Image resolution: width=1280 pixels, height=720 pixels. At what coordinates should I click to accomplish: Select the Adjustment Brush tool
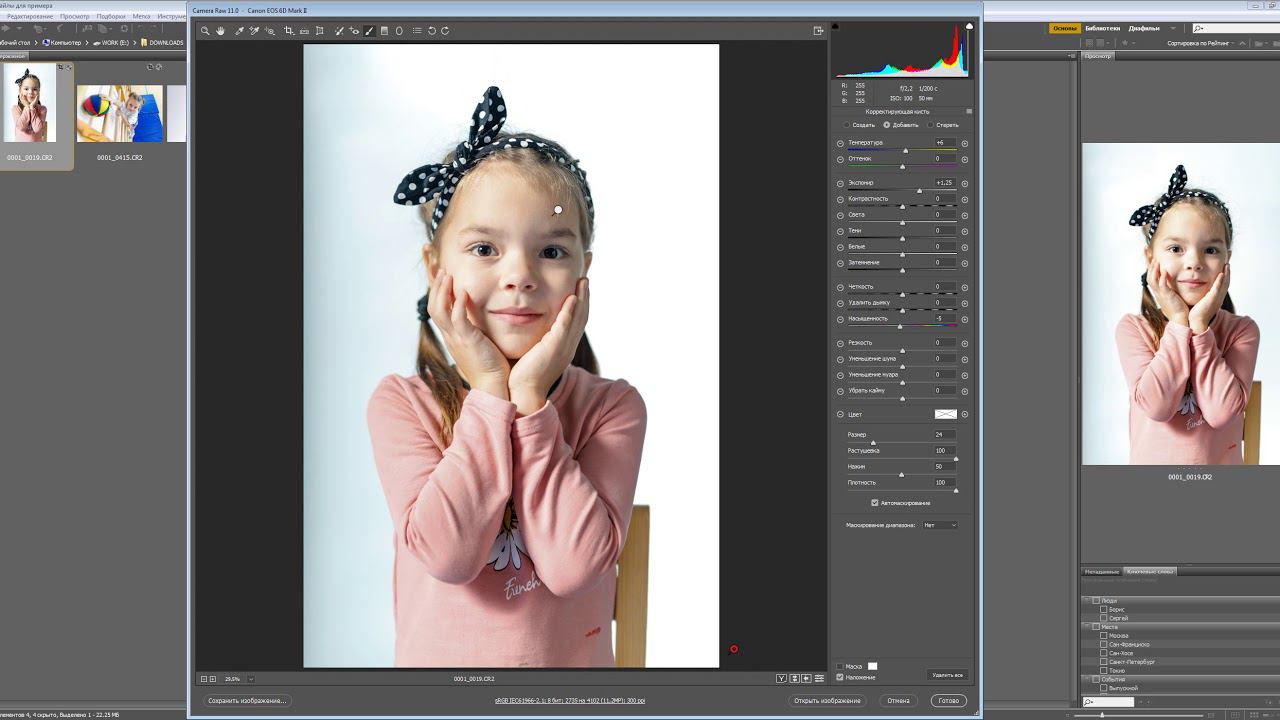tap(369, 31)
